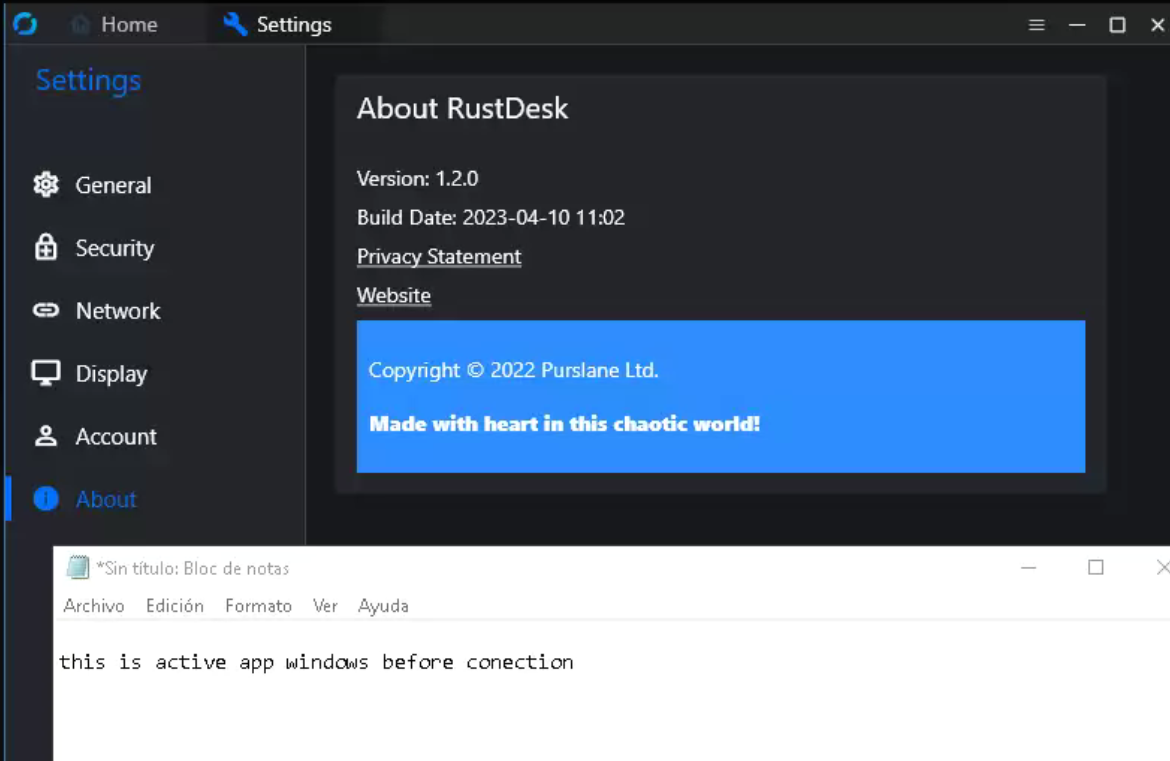Open the General settings gear icon
This screenshot has width=1170, height=761.
45,184
